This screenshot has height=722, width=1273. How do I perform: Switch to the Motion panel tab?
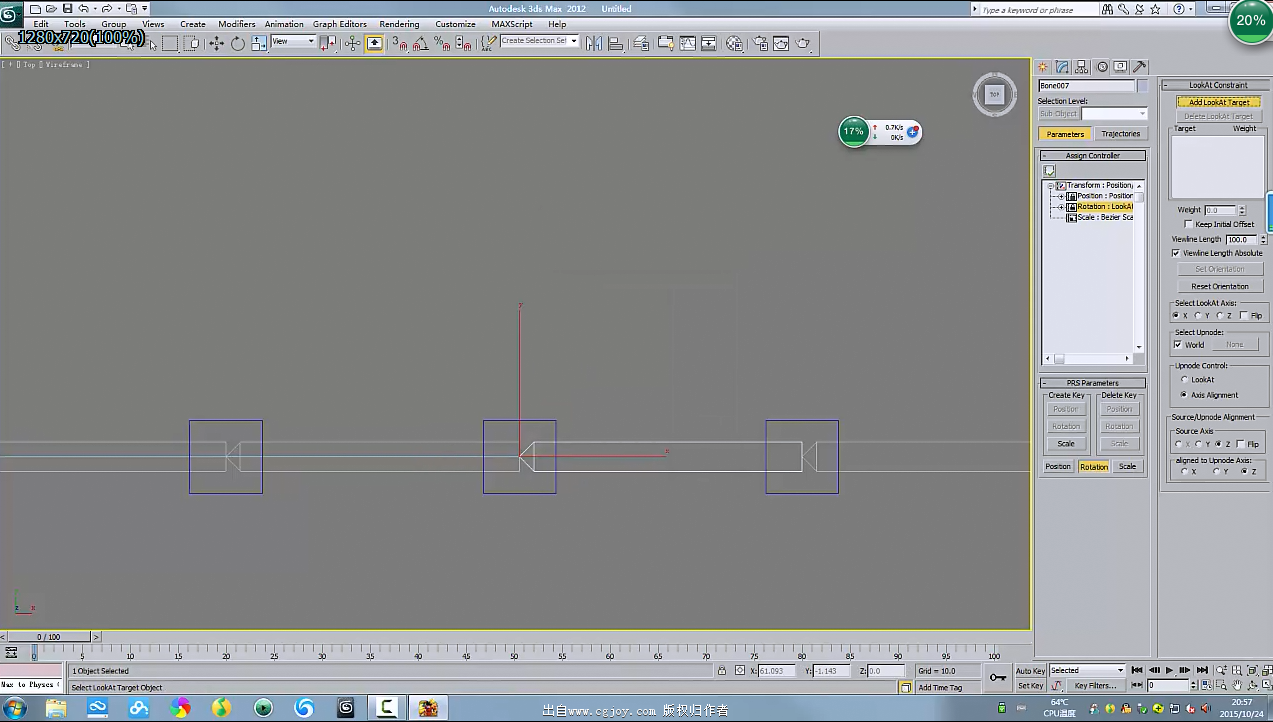(1102, 67)
